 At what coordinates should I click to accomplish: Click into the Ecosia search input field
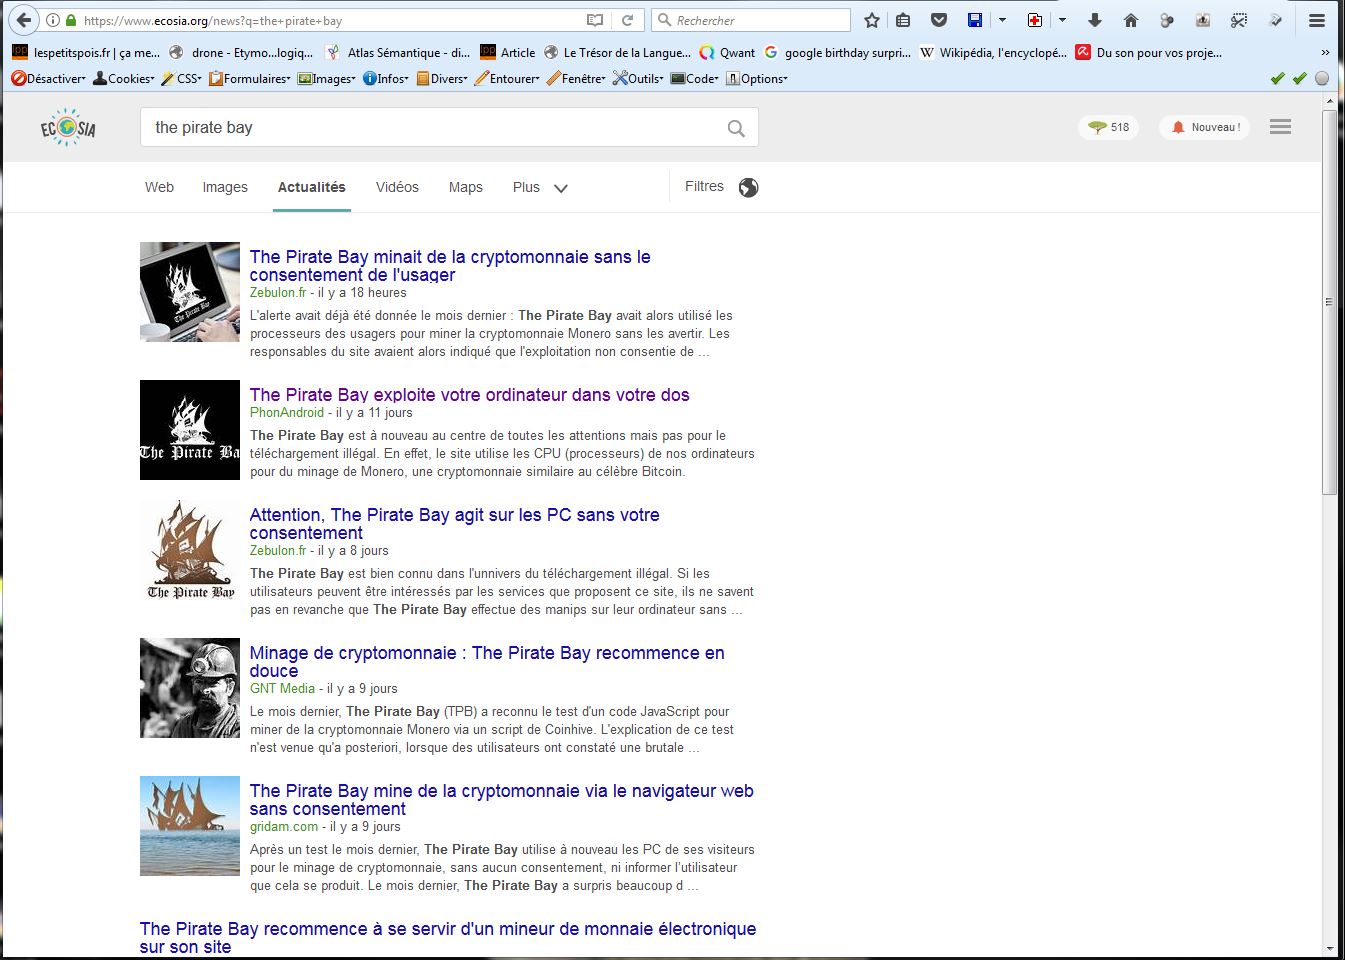tap(430, 128)
